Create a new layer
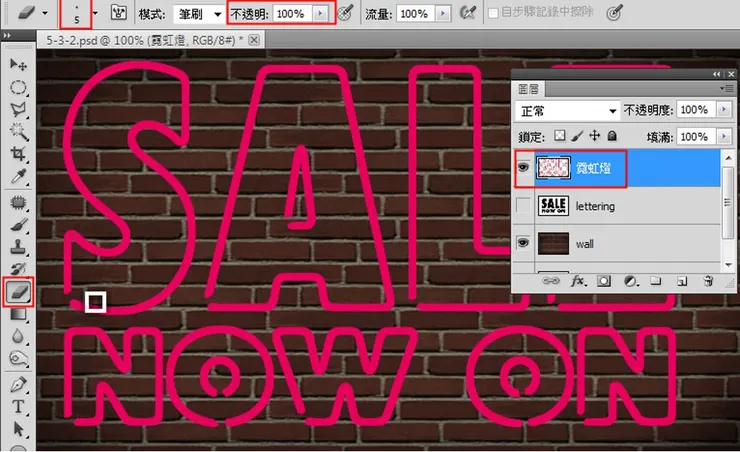This screenshot has width=740, height=452. [x=682, y=281]
